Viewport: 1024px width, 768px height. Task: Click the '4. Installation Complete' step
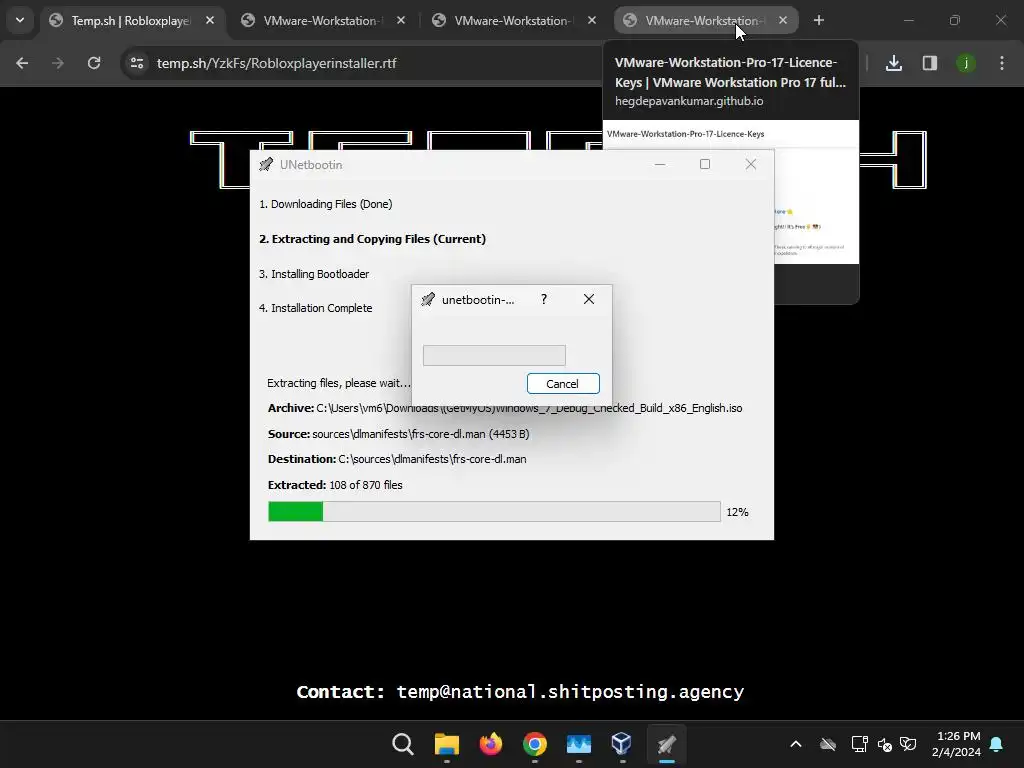coord(315,308)
